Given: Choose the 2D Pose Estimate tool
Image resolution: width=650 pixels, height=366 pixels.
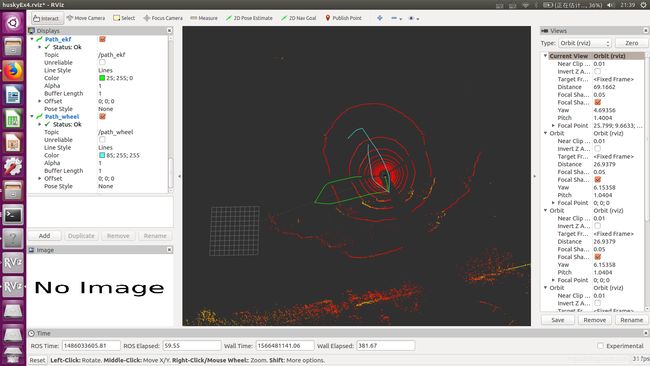Looking at the screenshot, I should tap(249, 18).
